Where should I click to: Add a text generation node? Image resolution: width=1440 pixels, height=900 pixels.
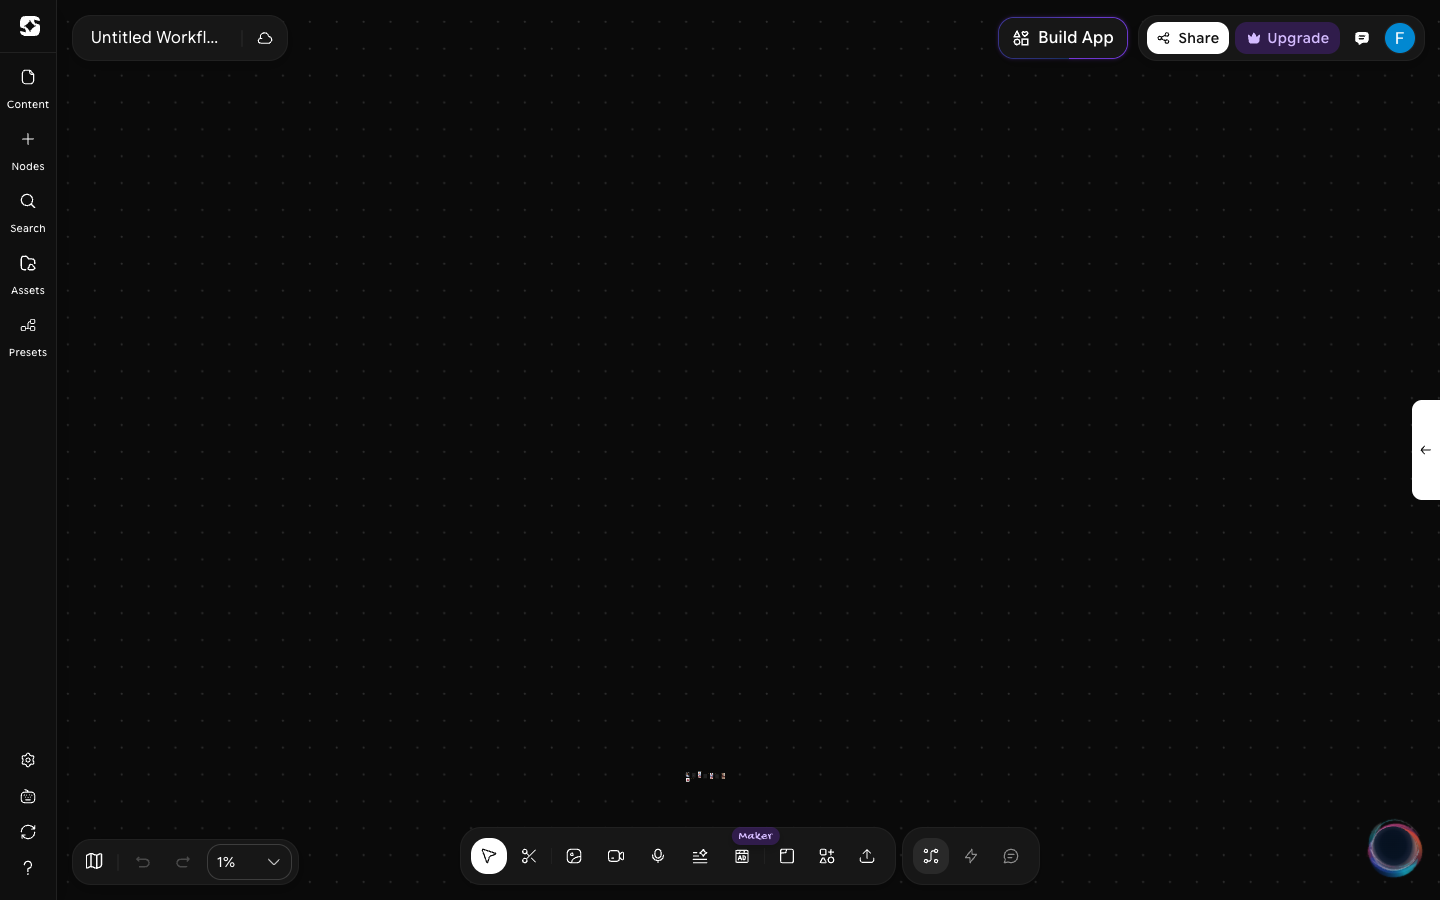pyautogui.click(x=700, y=856)
